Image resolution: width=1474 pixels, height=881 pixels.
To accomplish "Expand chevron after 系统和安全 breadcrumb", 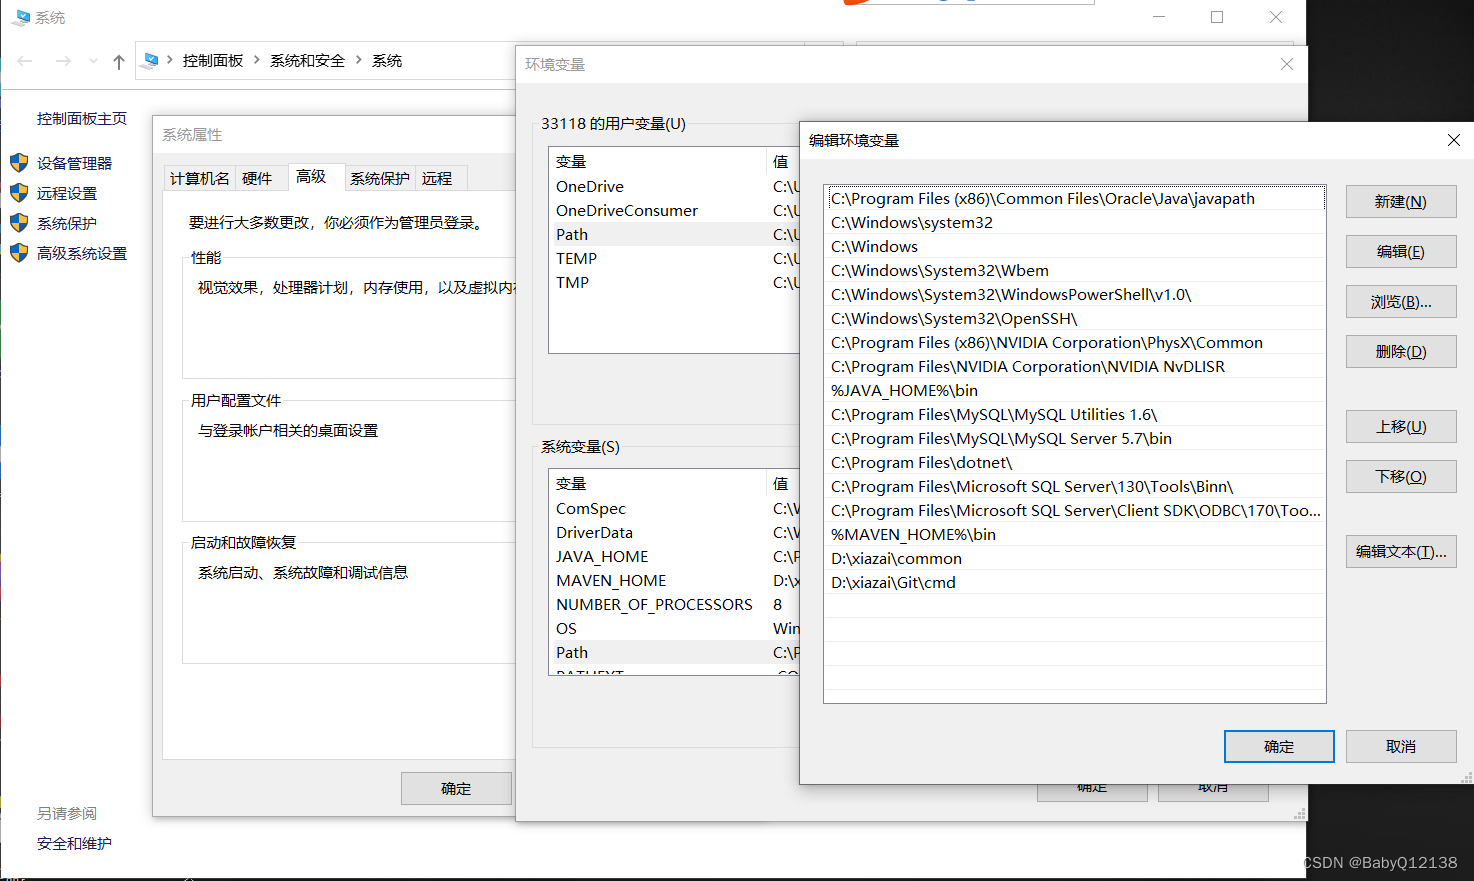I will coord(359,61).
